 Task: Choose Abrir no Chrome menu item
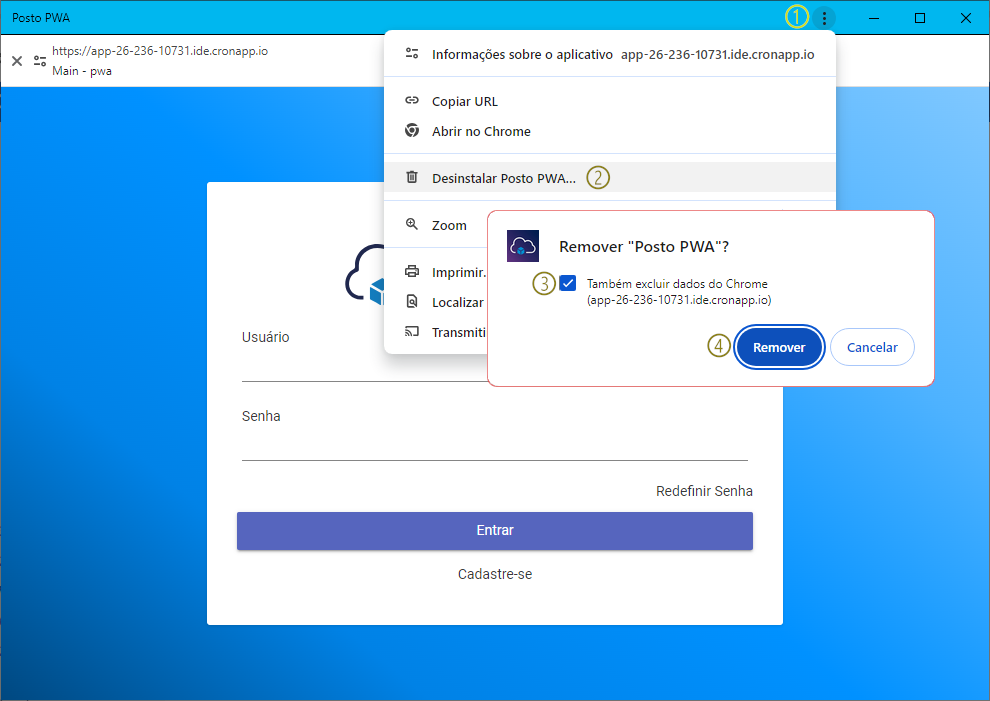click(610, 131)
